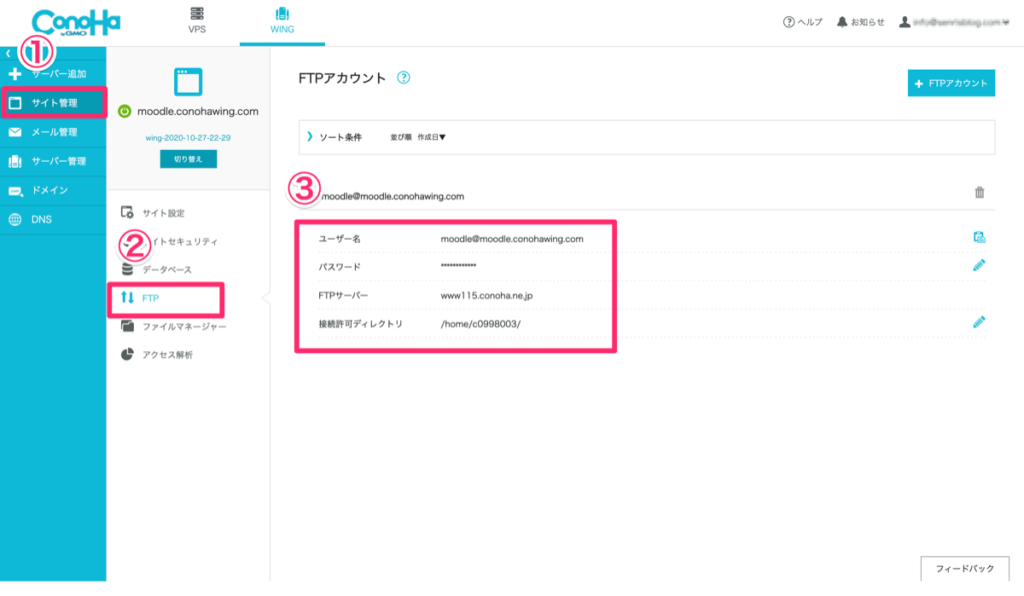The height and width of the screenshot is (596, 1024).
Task: Open DNS in sidebar
Action: point(53,219)
